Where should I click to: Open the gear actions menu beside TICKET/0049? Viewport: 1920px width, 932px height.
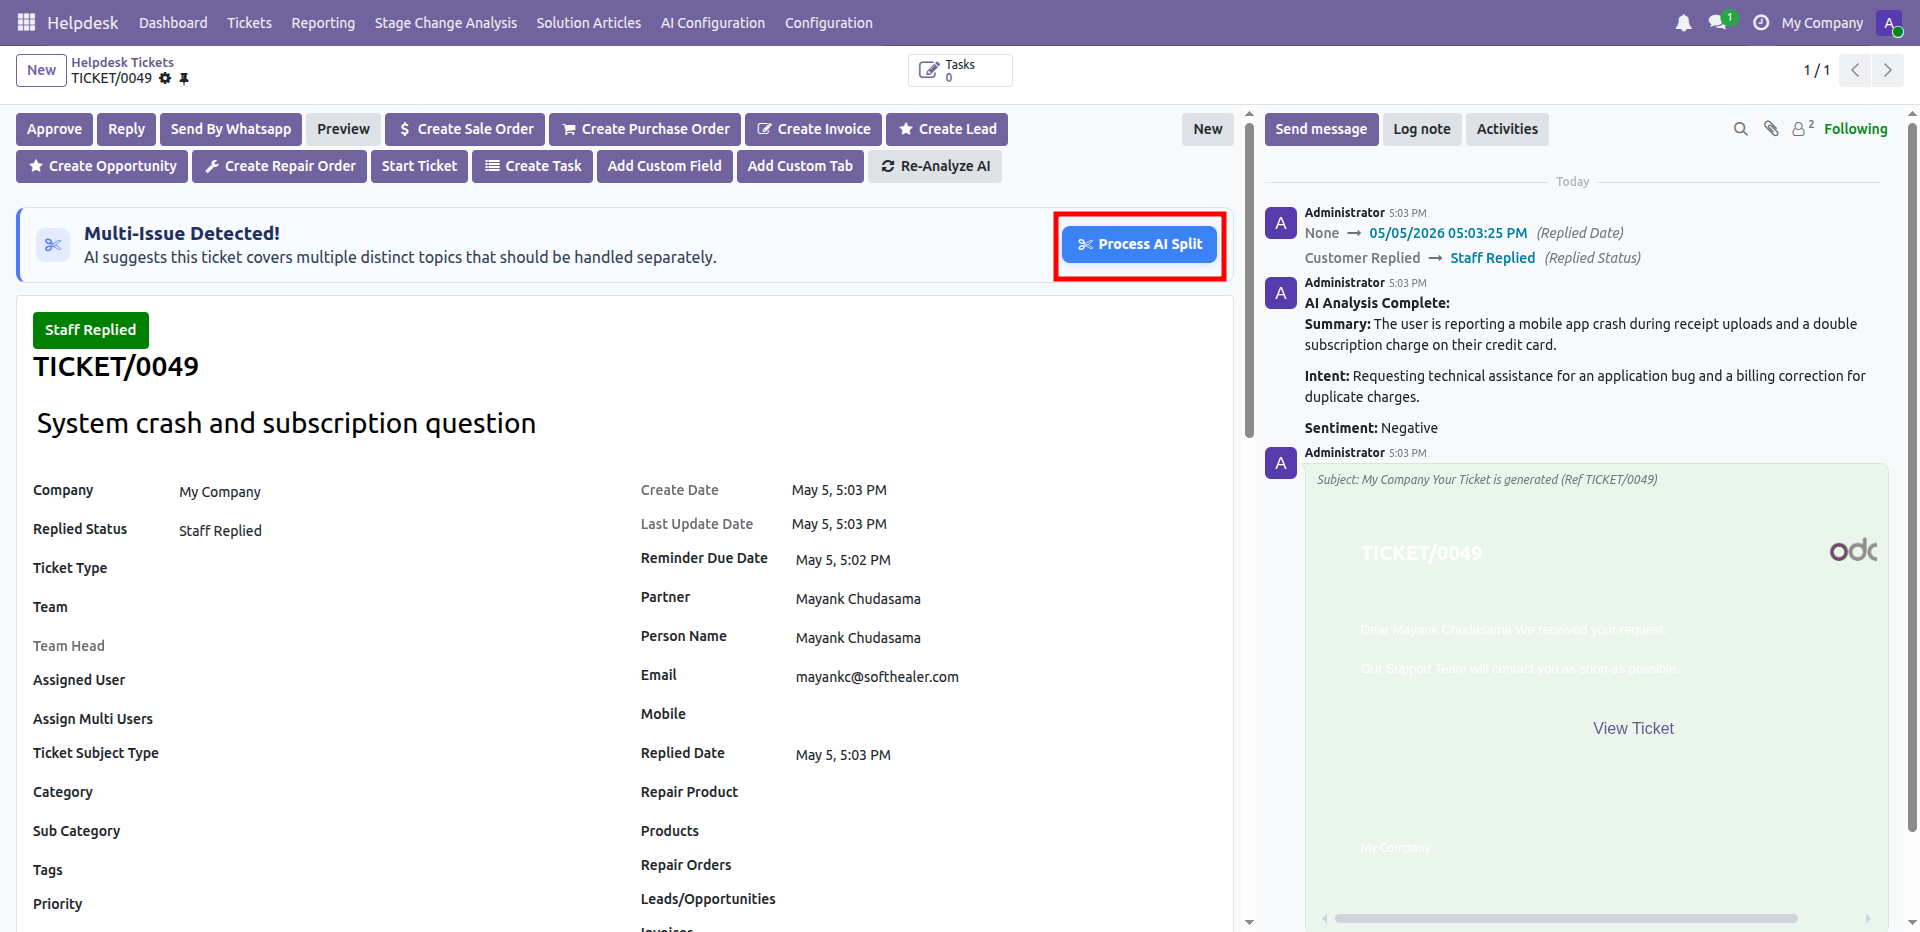tap(165, 78)
